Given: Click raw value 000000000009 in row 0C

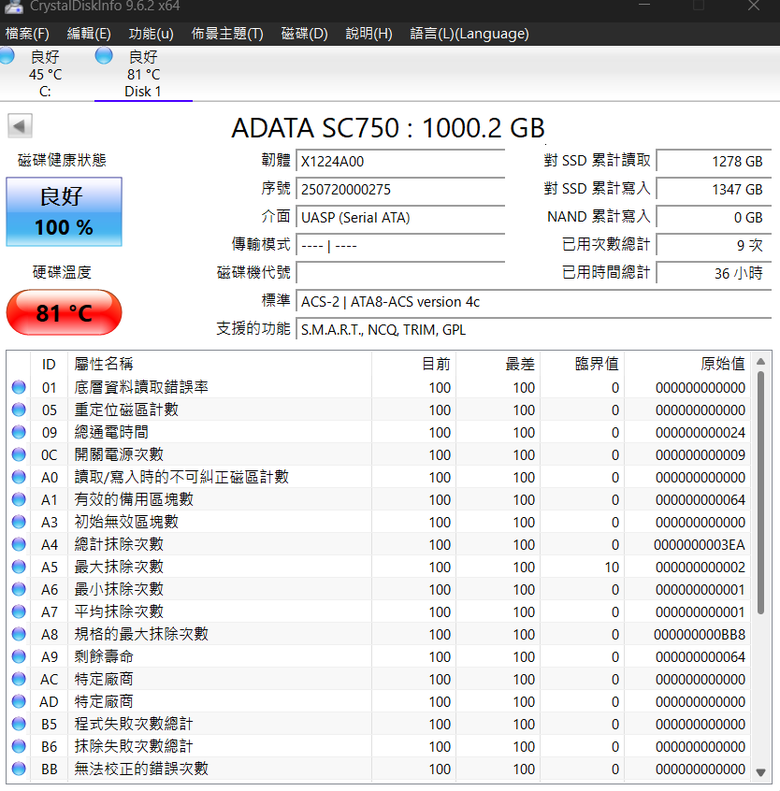Looking at the screenshot, I should 700,455.
